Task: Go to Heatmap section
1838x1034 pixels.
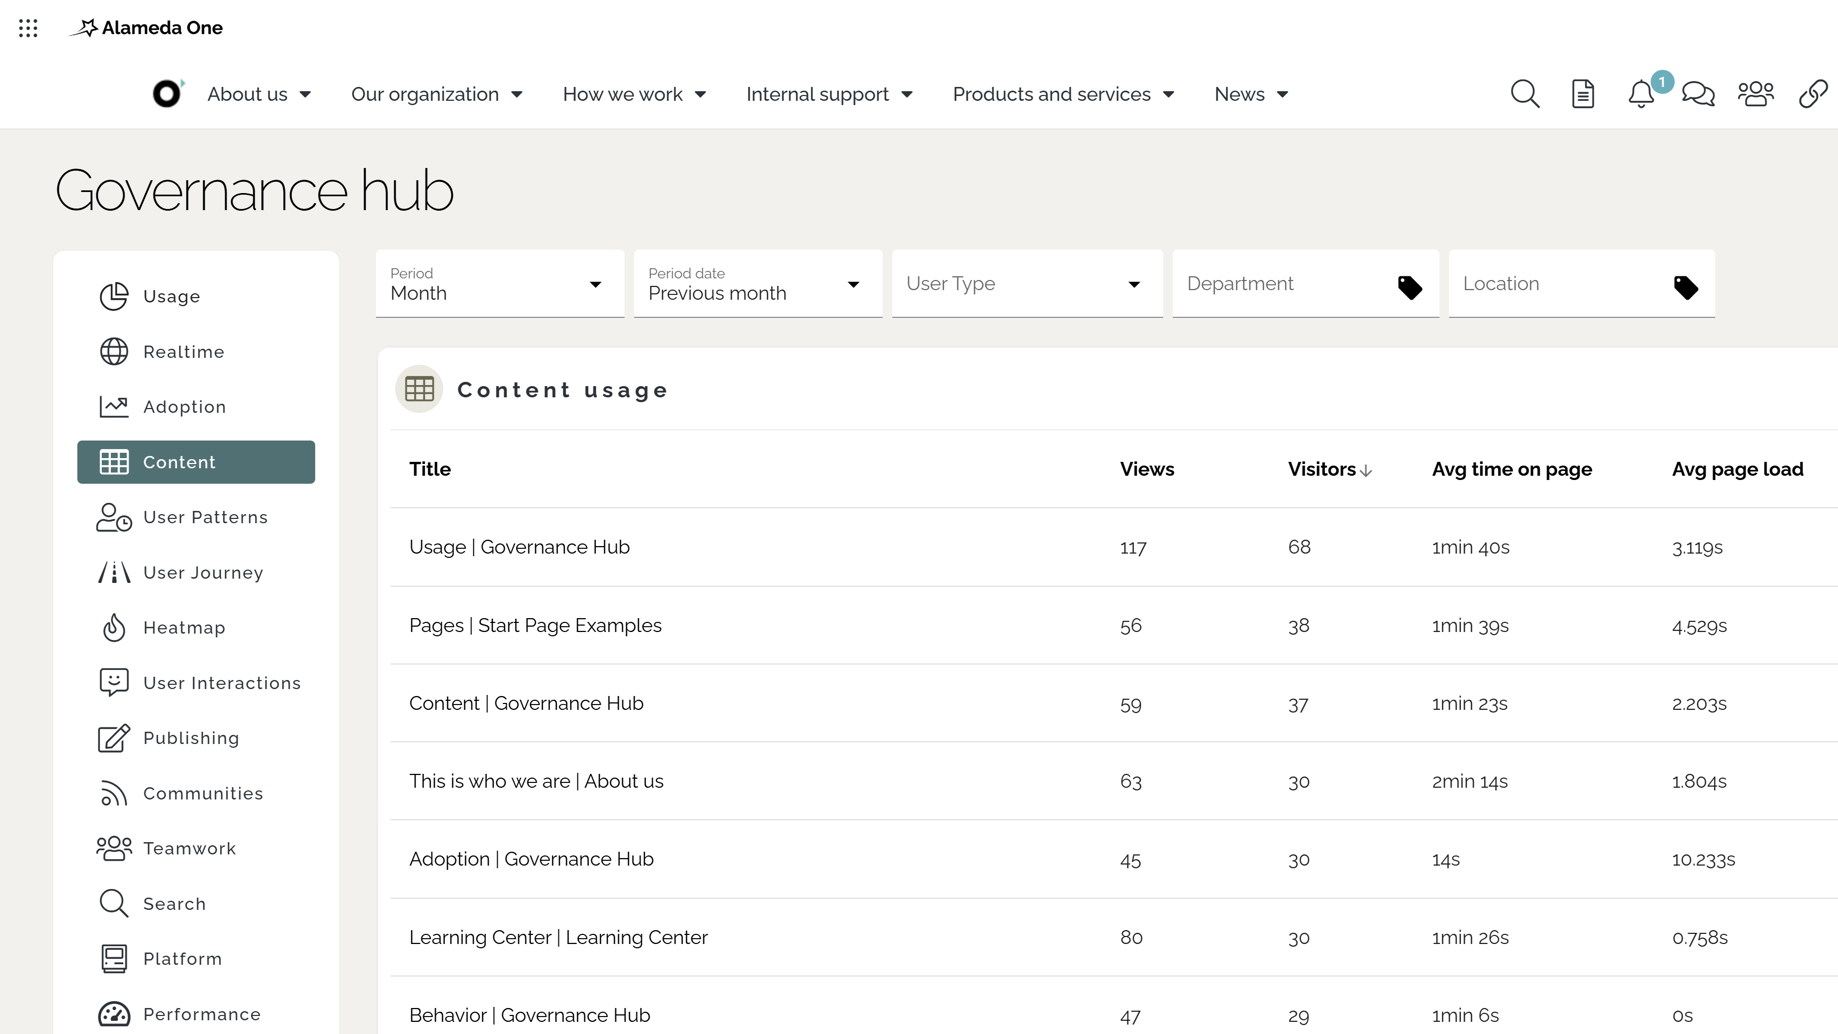Action: point(196,627)
